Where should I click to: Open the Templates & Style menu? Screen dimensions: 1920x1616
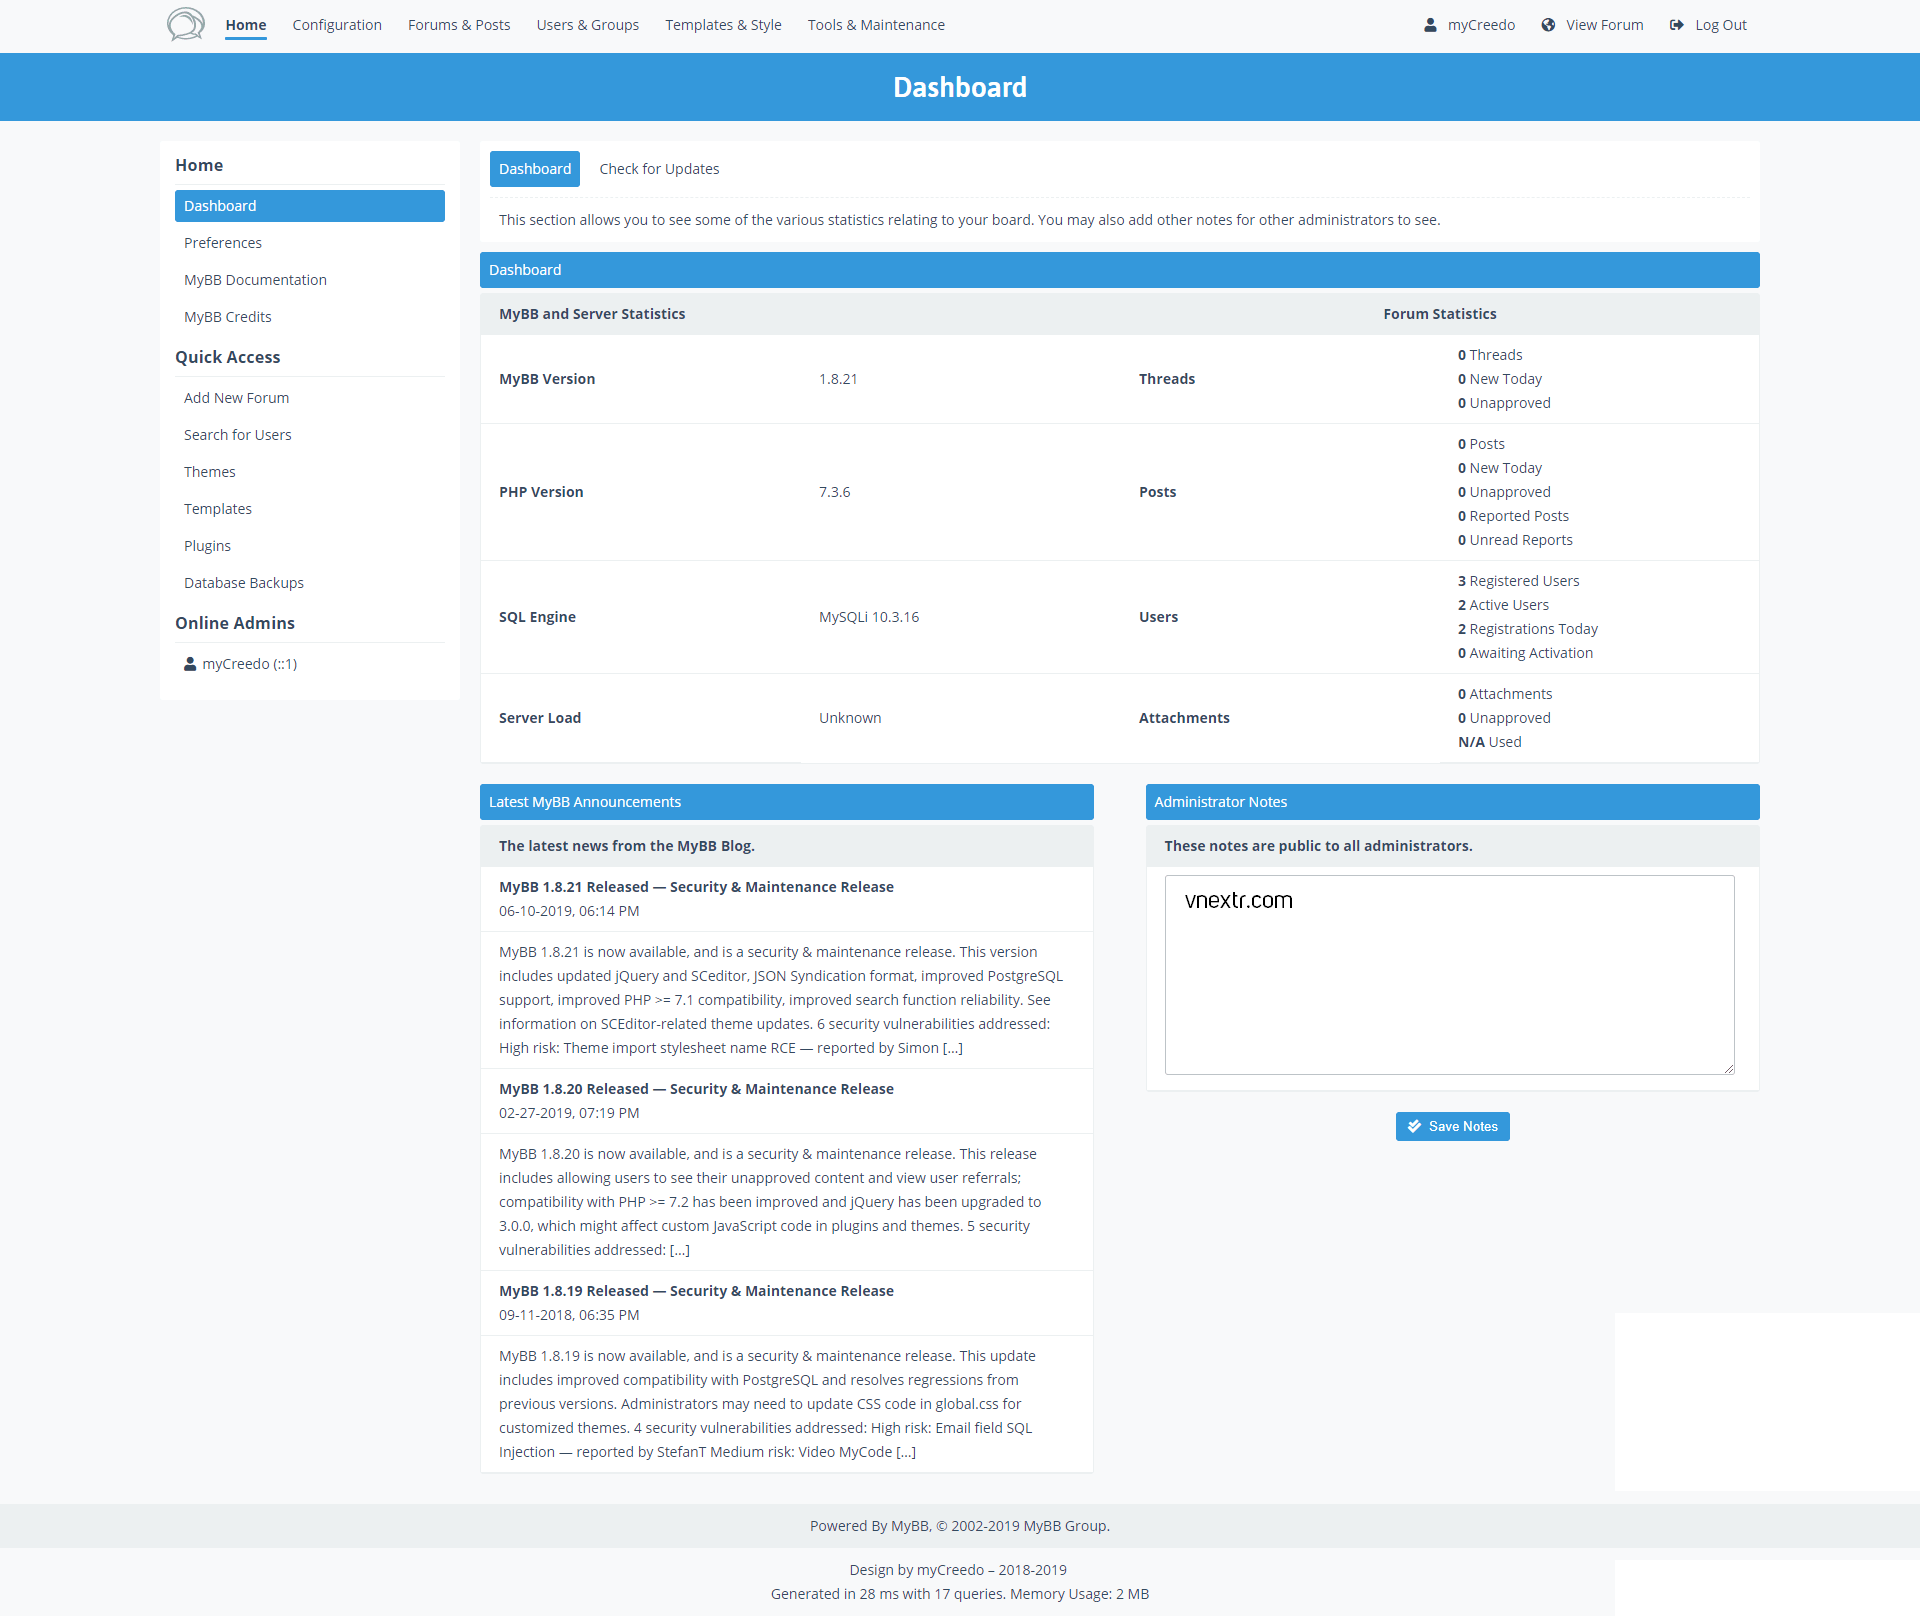pos(724,25)
